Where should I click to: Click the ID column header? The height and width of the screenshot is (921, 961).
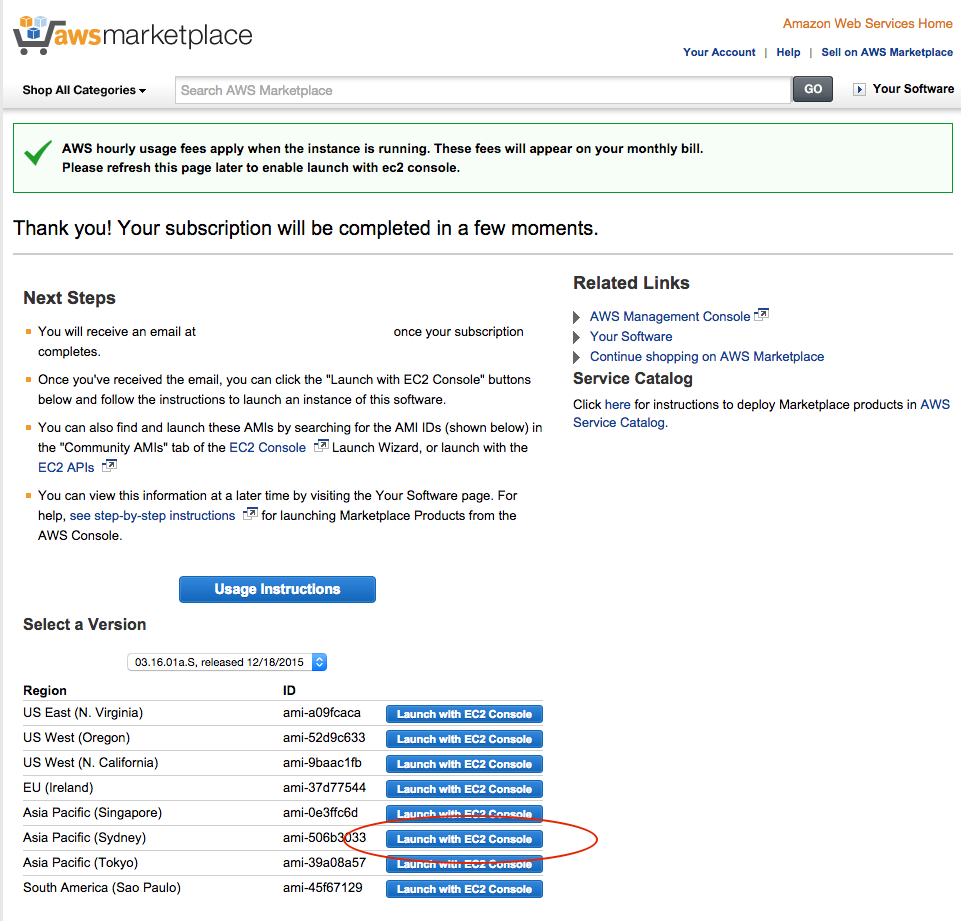coord(289,691)
